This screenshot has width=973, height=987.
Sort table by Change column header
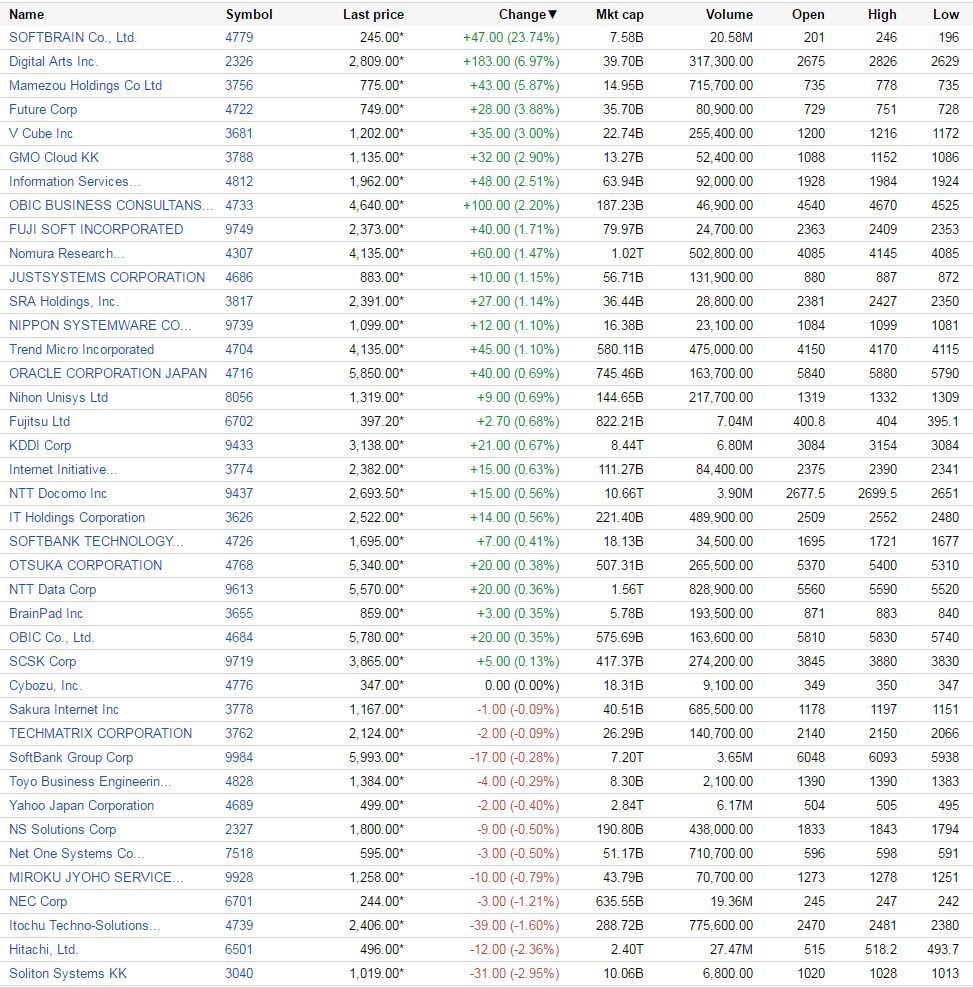pyautogui.click(x=527, y=14)
